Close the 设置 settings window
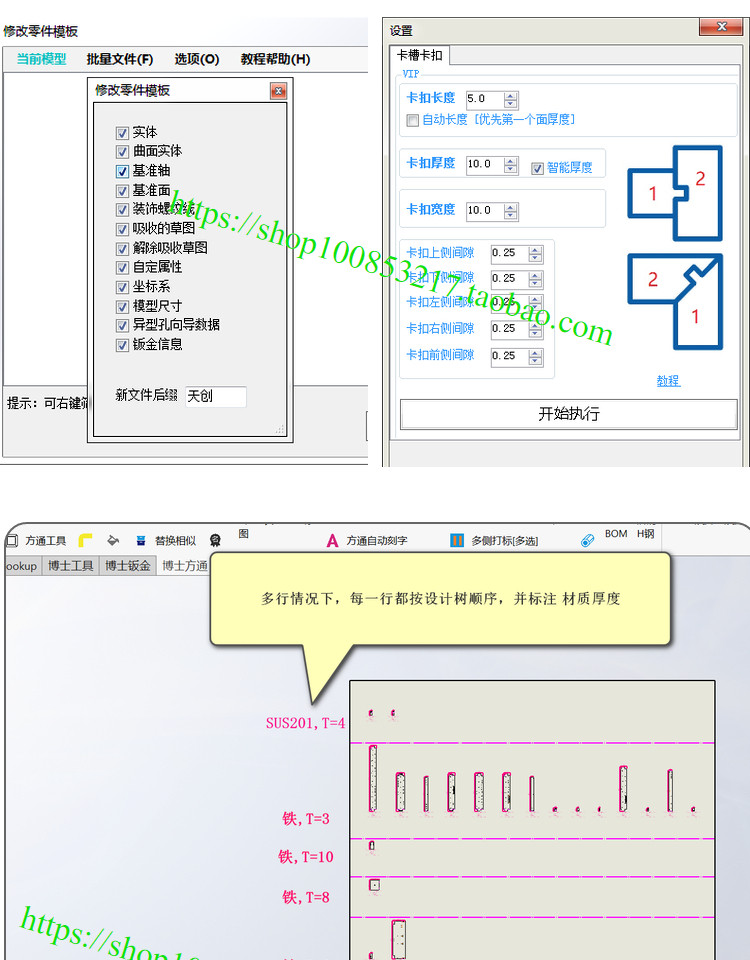 tap(721, 26)
